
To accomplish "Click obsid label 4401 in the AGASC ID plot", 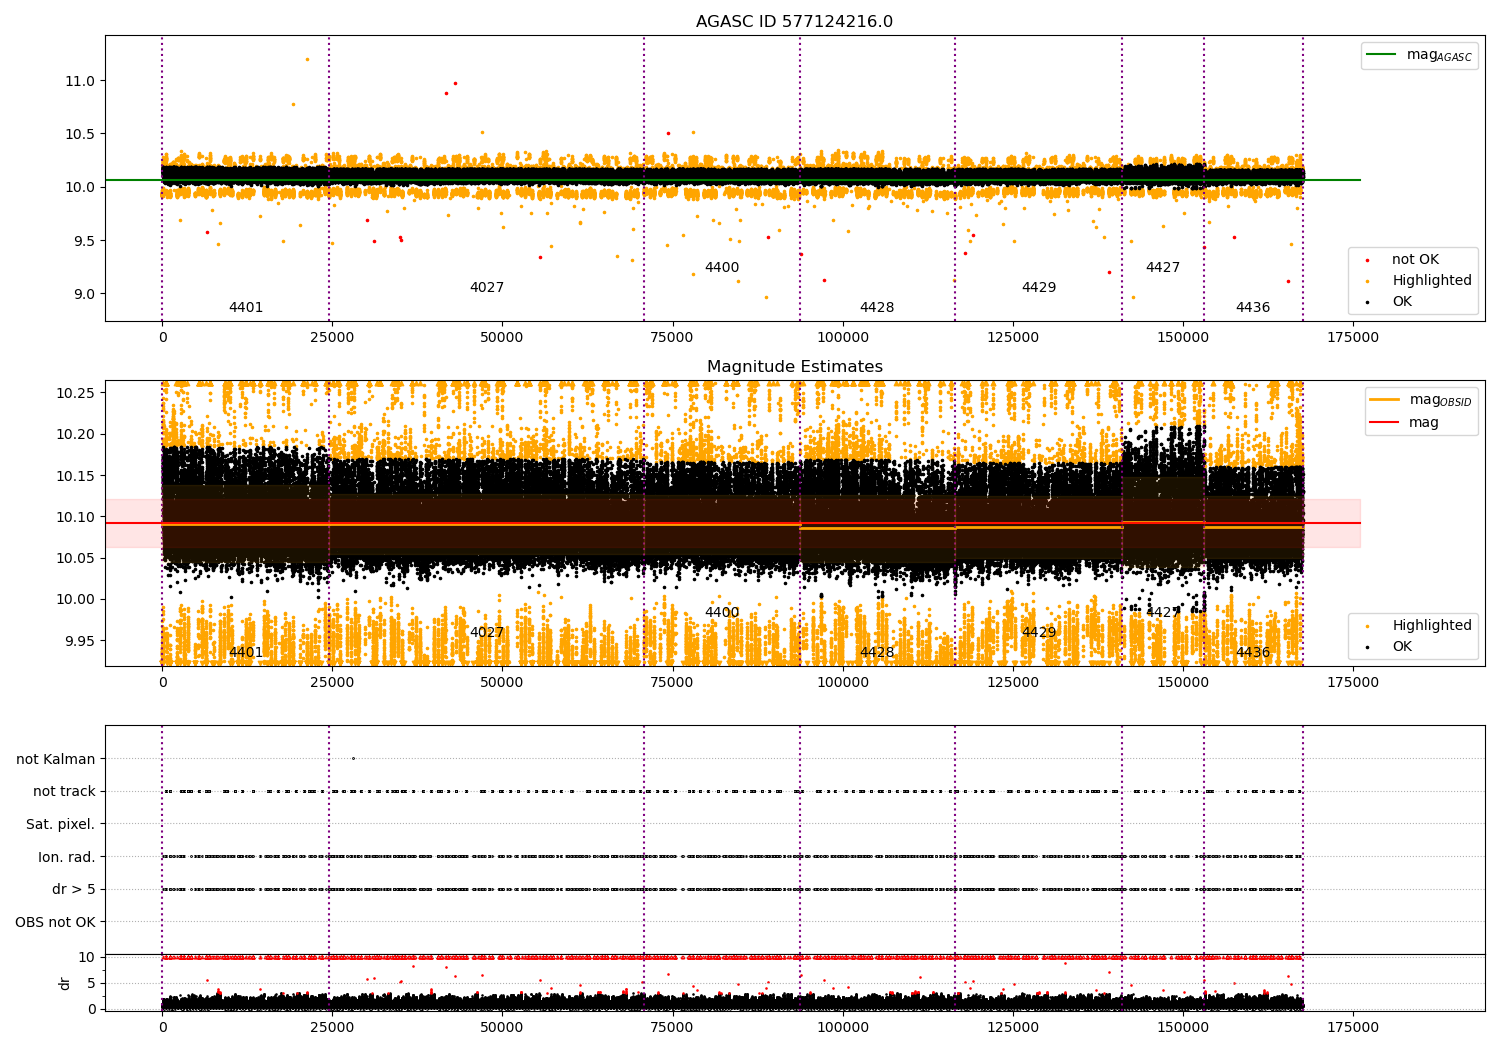I will click(246, 308).
